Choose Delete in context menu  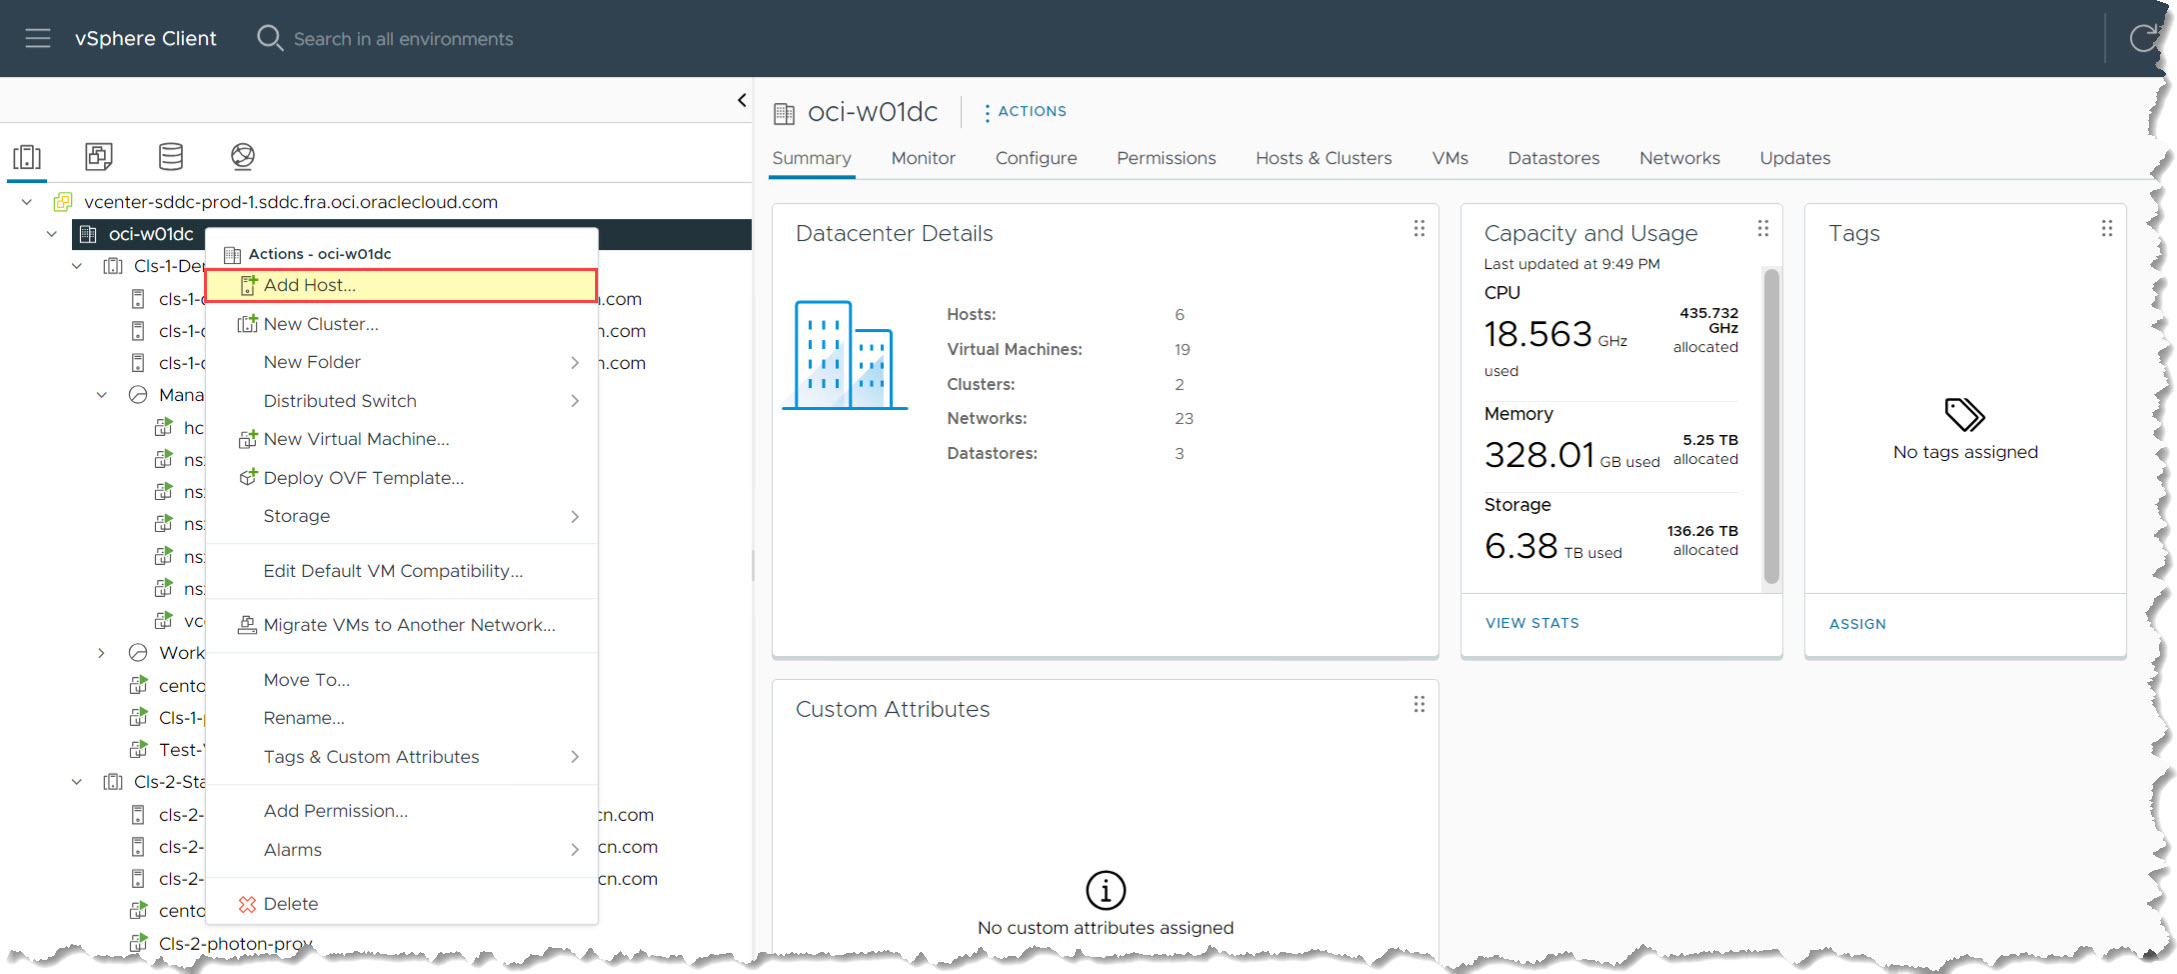point(401,904)
